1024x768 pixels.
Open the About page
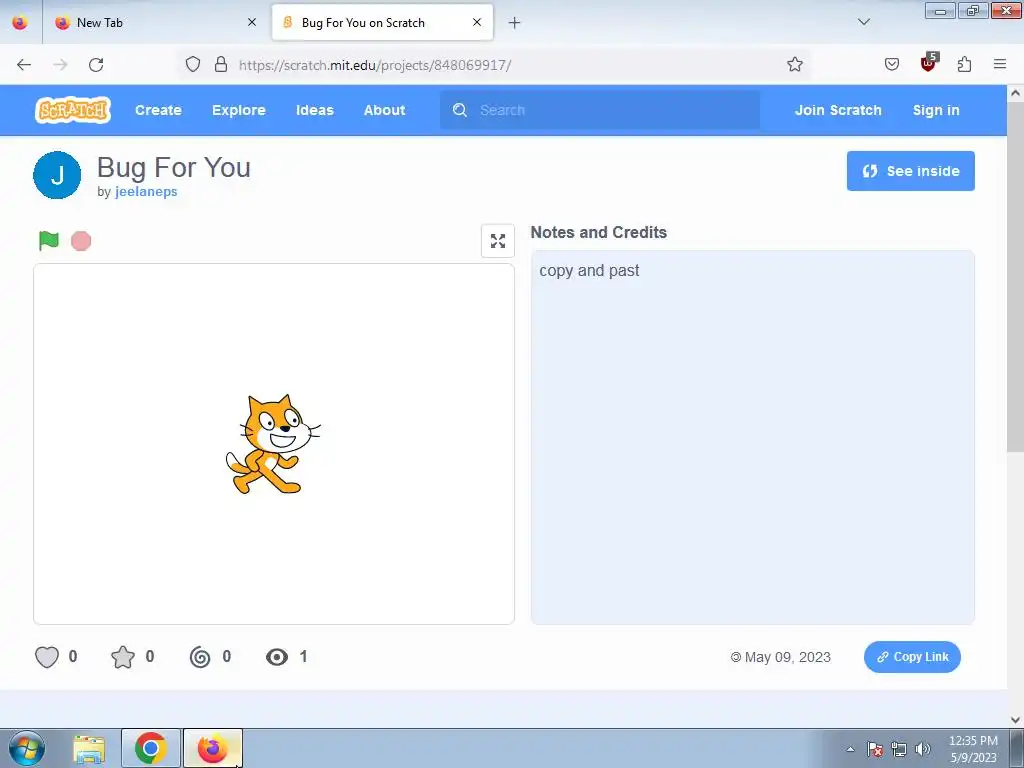pyautogui.click(x=385, y=110)
